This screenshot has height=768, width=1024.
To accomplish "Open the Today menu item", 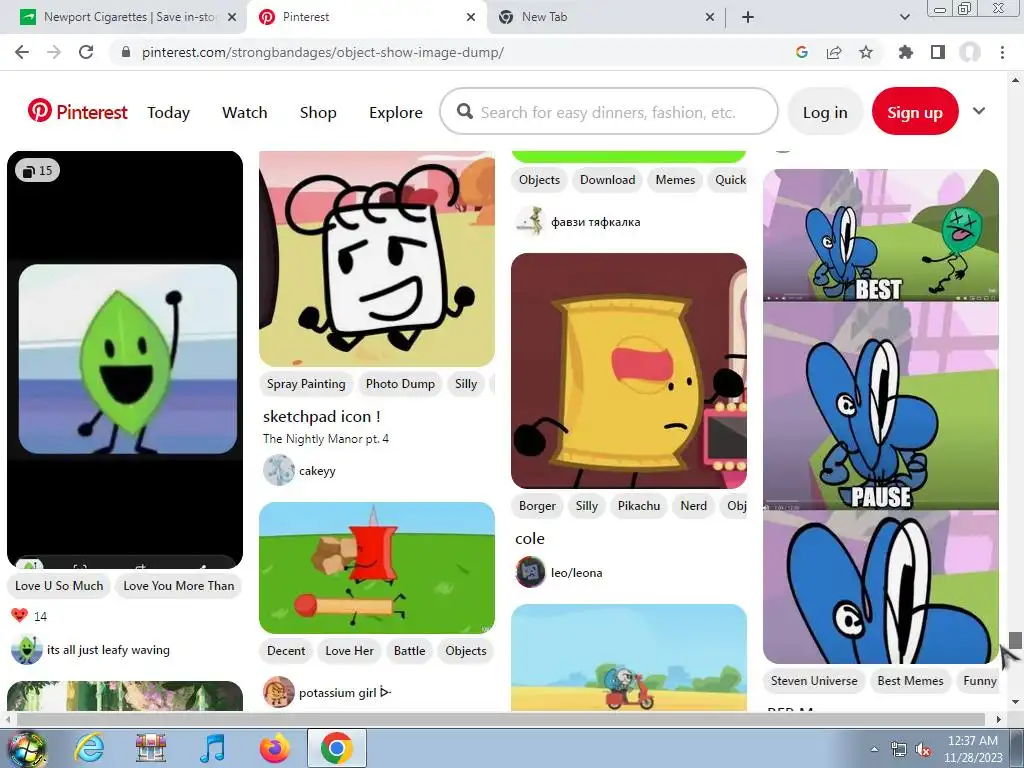I will [168, 112].
